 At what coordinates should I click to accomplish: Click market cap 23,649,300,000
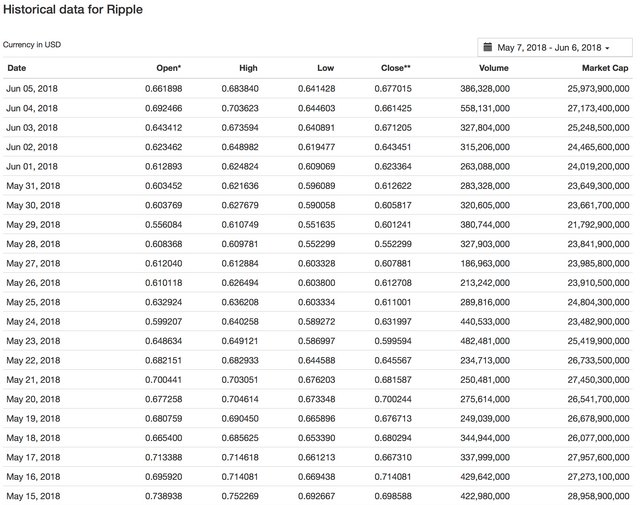(x=598, y=186)
